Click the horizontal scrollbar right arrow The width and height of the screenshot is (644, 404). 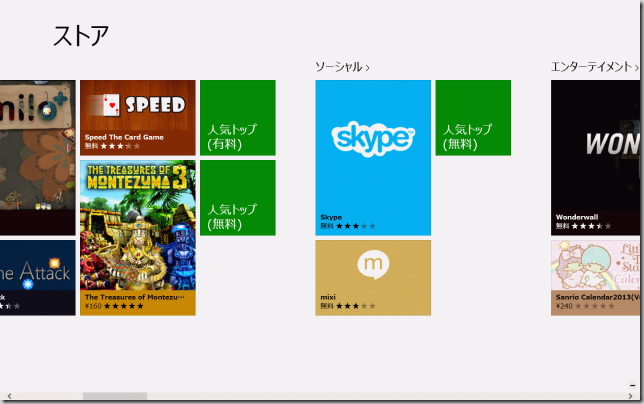coord(629,397)
